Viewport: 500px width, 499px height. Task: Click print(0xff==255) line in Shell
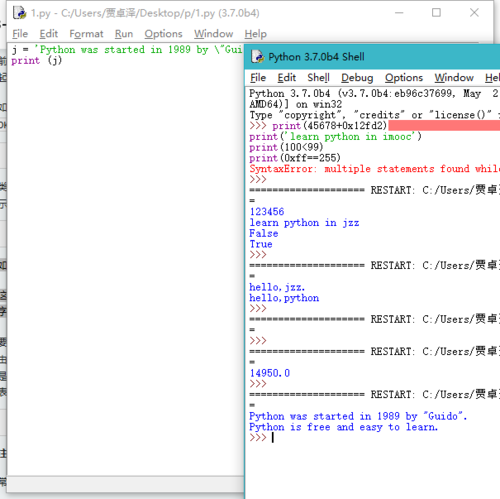point(295,158)
